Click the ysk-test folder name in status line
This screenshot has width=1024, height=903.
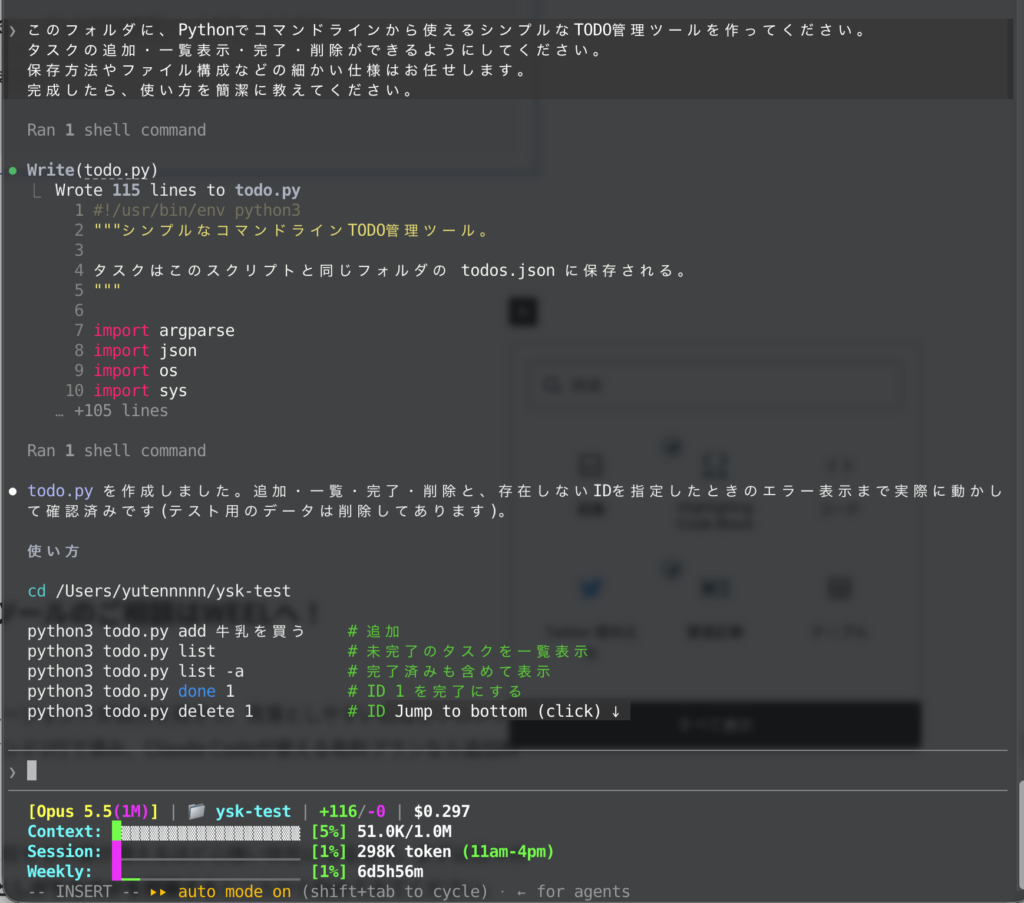[x=253, y=812]
